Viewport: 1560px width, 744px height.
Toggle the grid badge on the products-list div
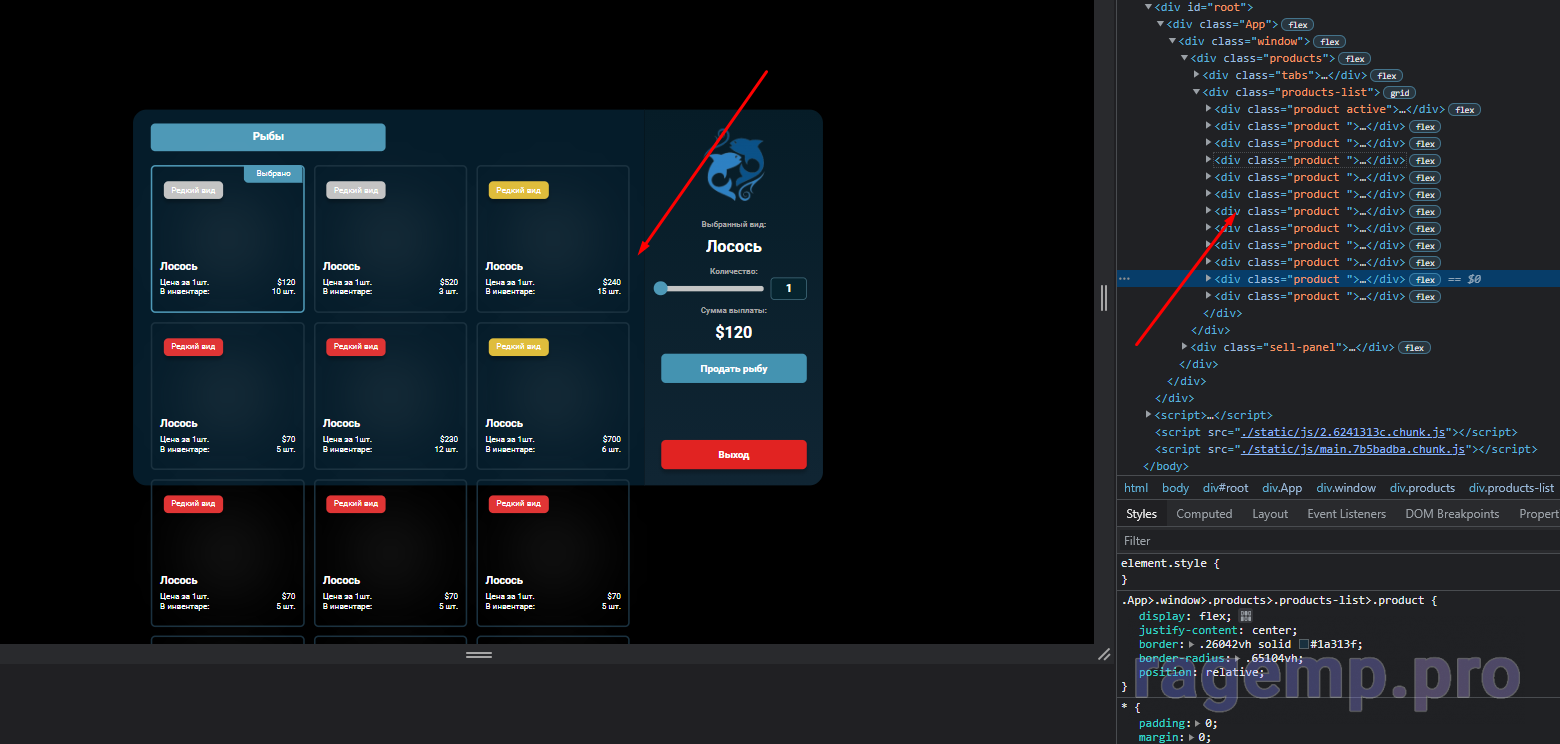pos(1397,92)
